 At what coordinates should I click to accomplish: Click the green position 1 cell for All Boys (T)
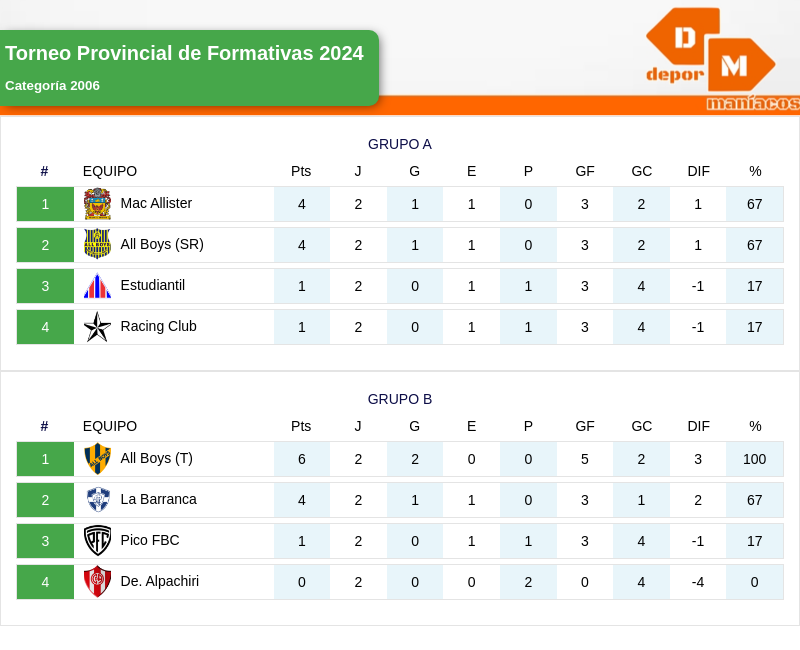click(45, 459)
